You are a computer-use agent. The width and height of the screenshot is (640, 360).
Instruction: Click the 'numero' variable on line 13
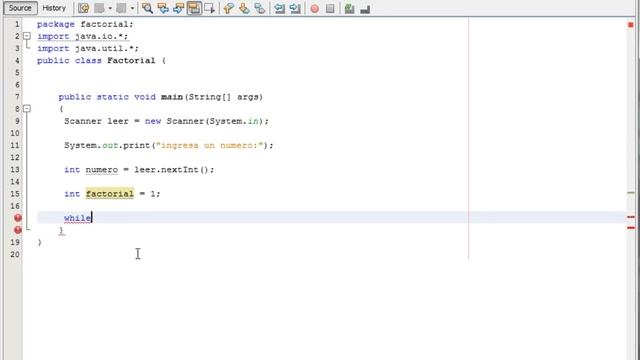[x=102, y=169]
